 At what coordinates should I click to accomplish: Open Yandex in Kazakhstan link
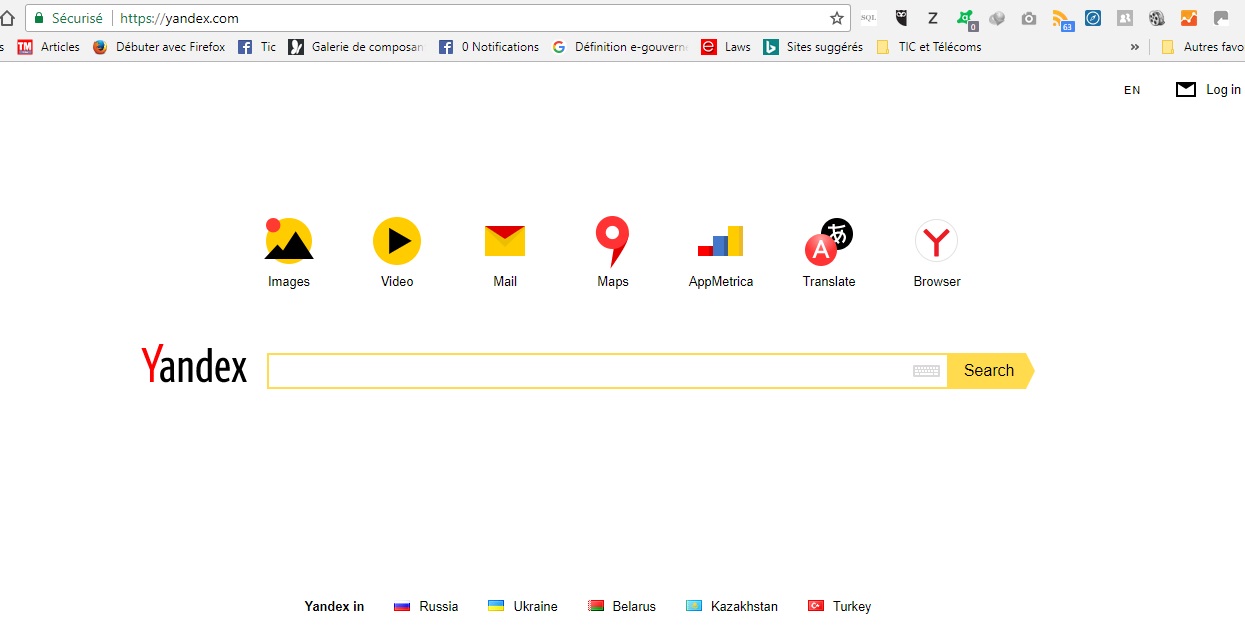tap(731, 606)
